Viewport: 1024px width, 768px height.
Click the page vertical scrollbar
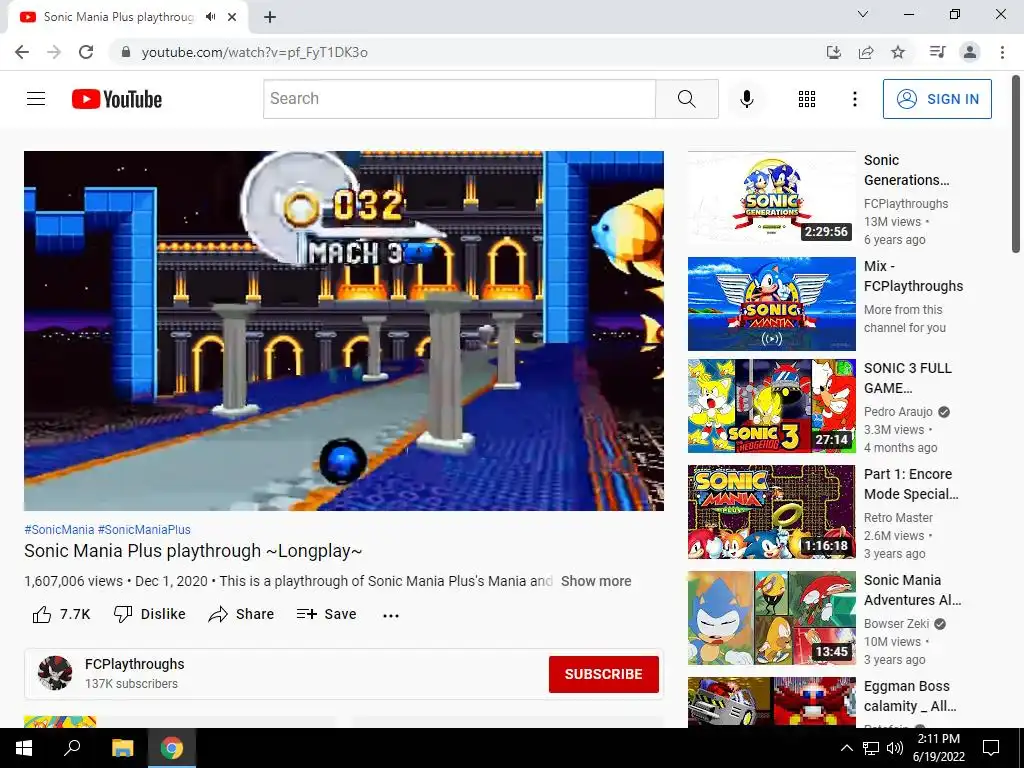(x=1016, y=163)
